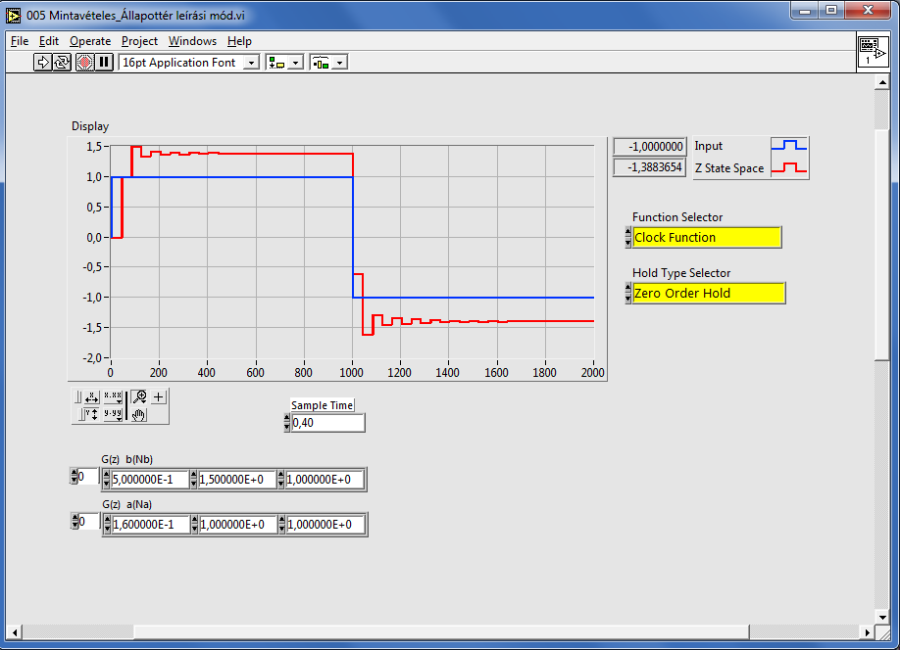The width and height of the screenshot is (900, 650).
Task: Activate the graph pan hand tool
Action: (139, 414)
